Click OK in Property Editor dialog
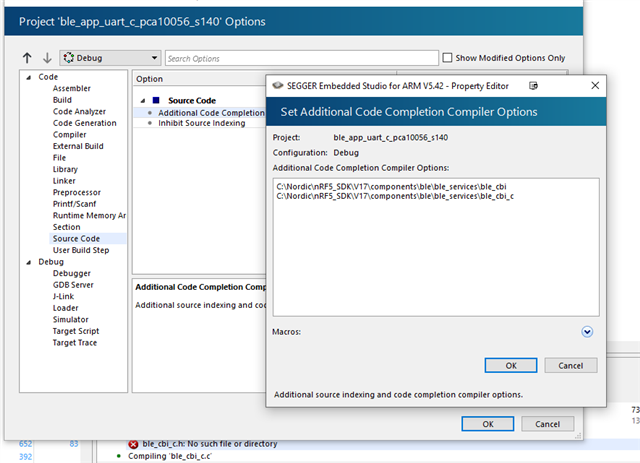The width and height of the screenshot is (640, 463). coord(511,365)
